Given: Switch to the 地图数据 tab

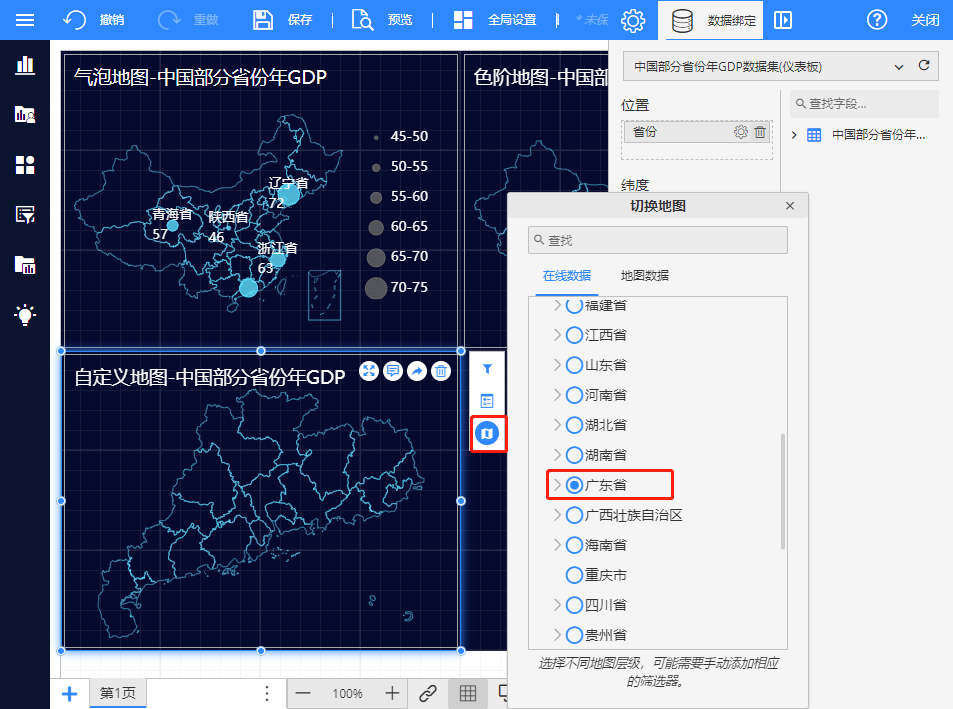Looking at the screenshot, I should (644, 275).
